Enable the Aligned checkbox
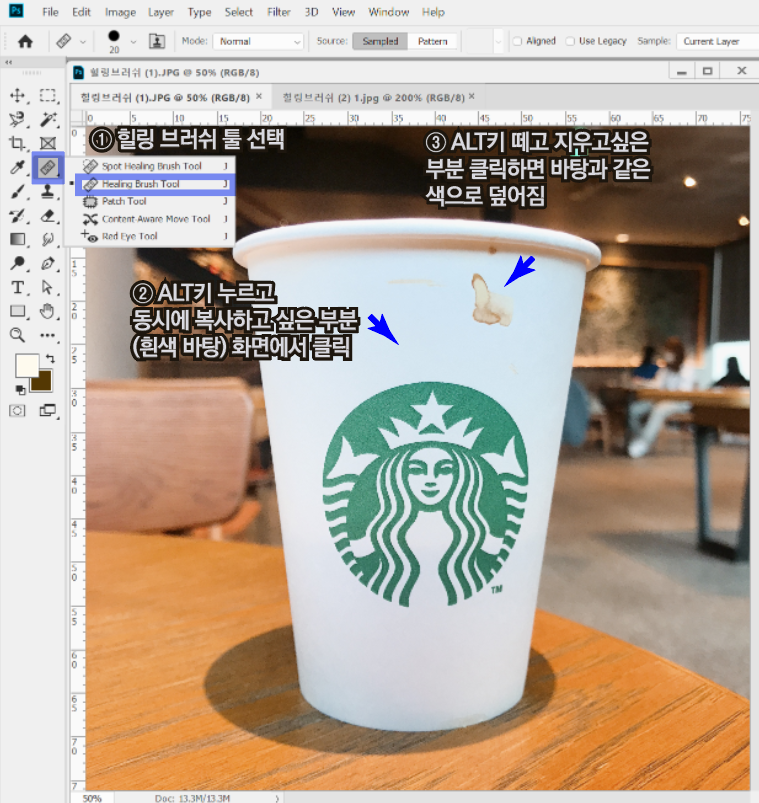The image size is (759, 803). click(x=517, y=41)
